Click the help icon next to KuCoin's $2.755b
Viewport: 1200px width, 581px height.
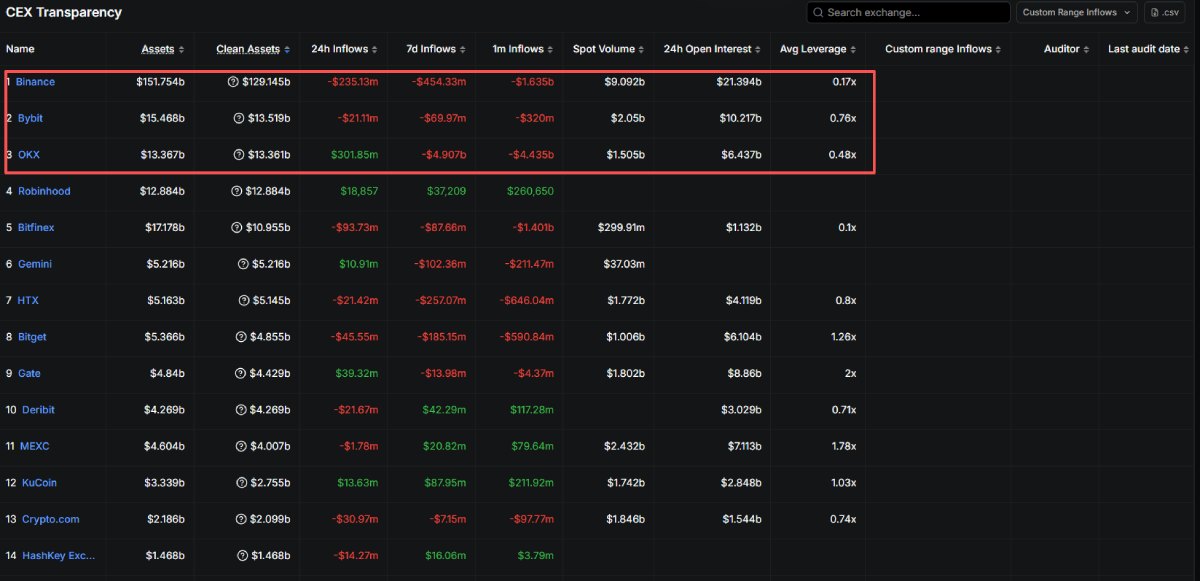click(x=240, y=483)
